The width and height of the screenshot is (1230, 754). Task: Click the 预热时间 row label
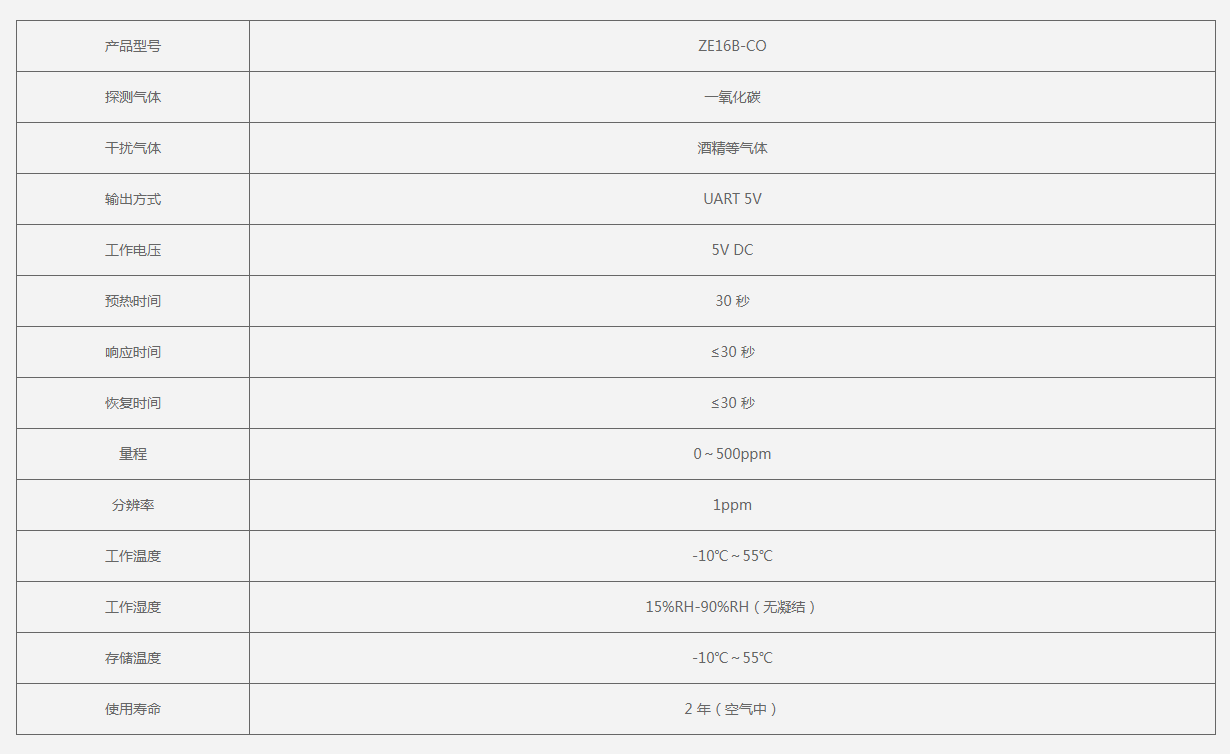(133, 302)
